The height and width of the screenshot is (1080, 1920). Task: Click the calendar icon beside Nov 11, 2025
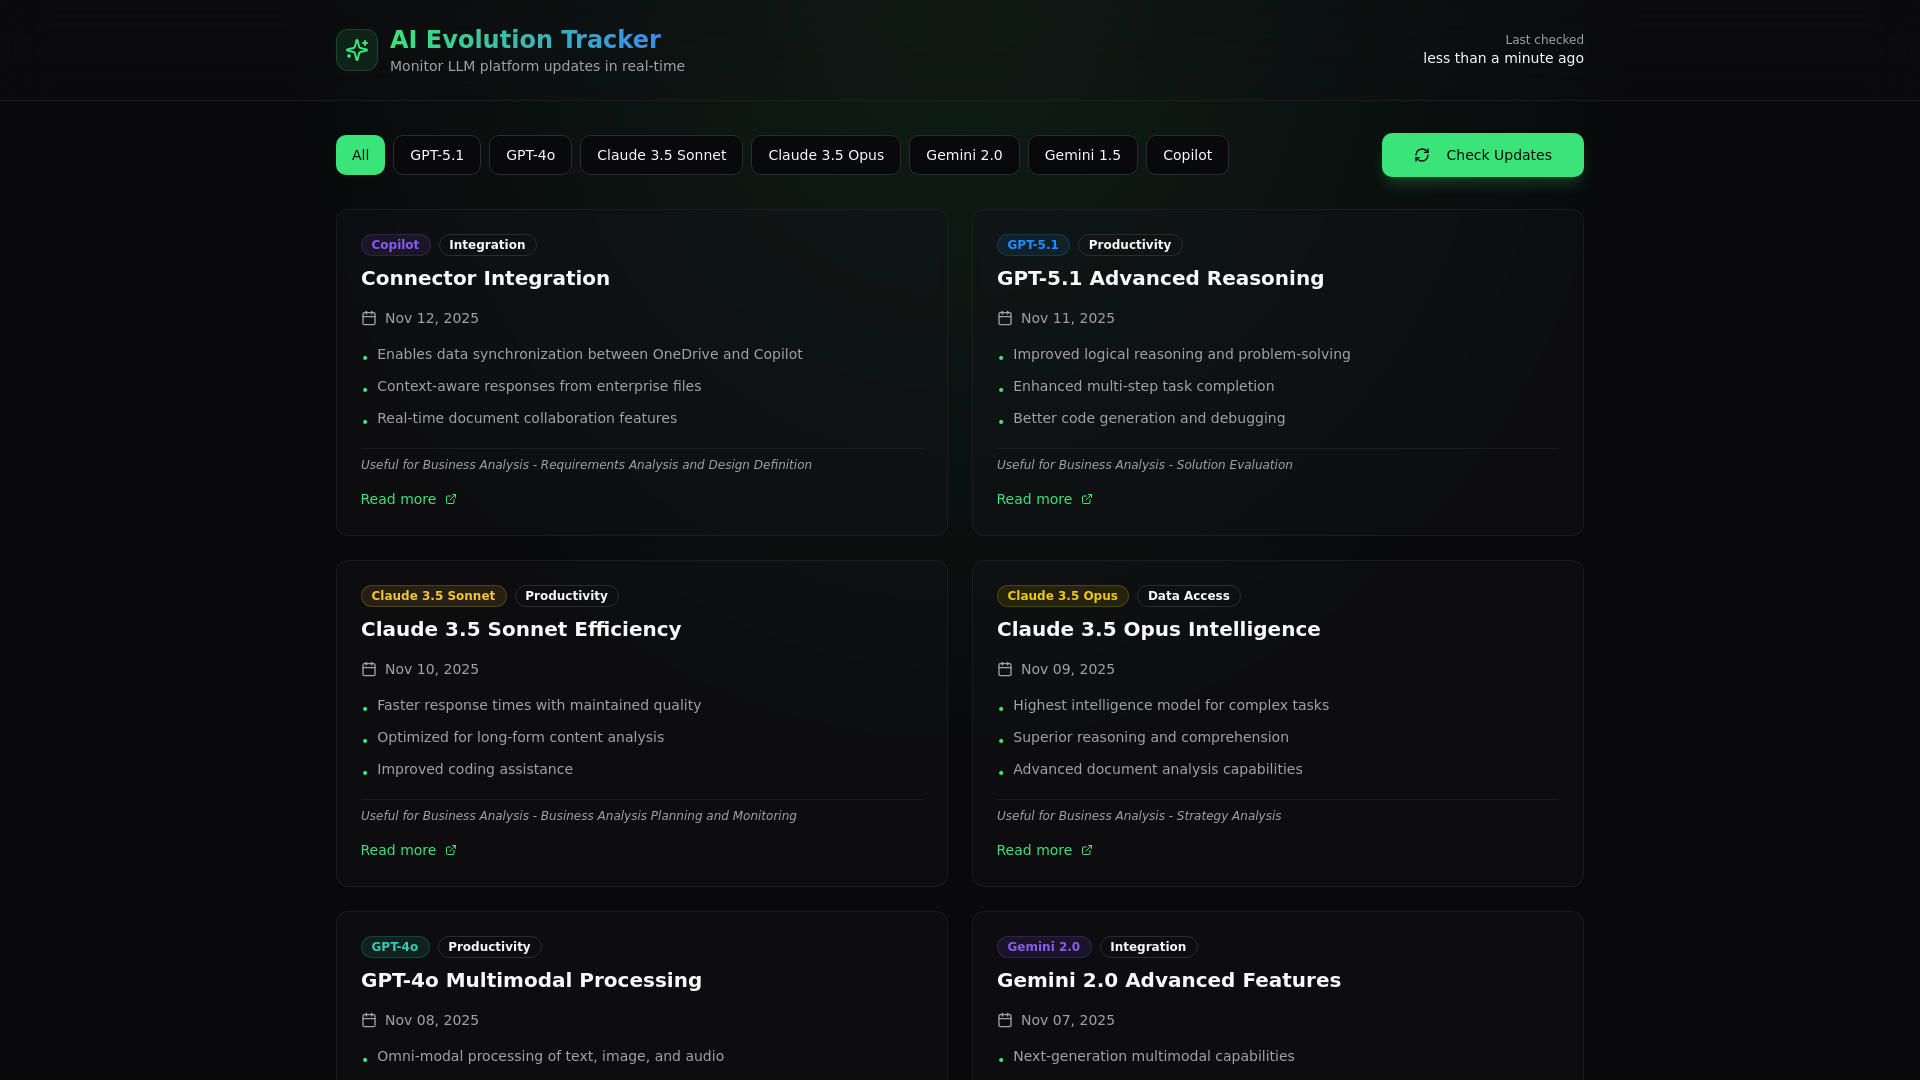[1005, 318]
